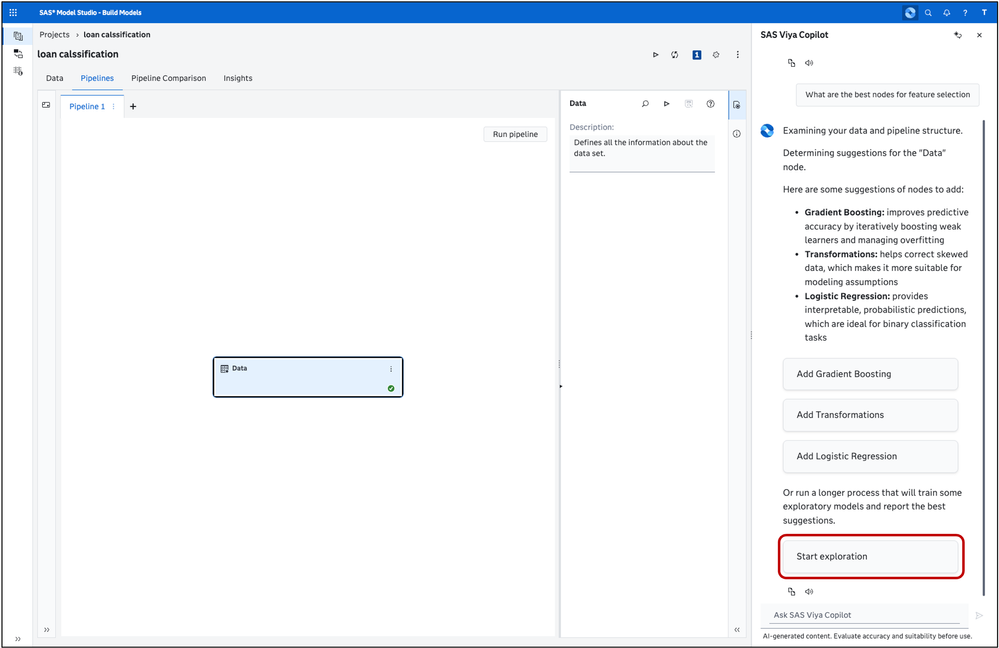Click the Copilot new chat icon

point(958,35)
